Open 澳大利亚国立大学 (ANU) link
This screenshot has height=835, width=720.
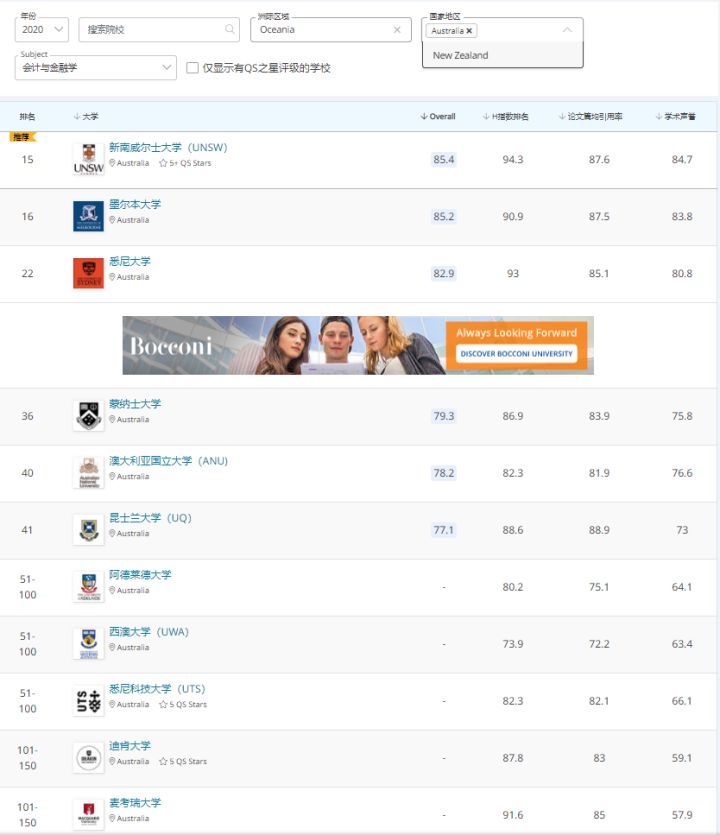pyautogui.click(x=168, y=461)
